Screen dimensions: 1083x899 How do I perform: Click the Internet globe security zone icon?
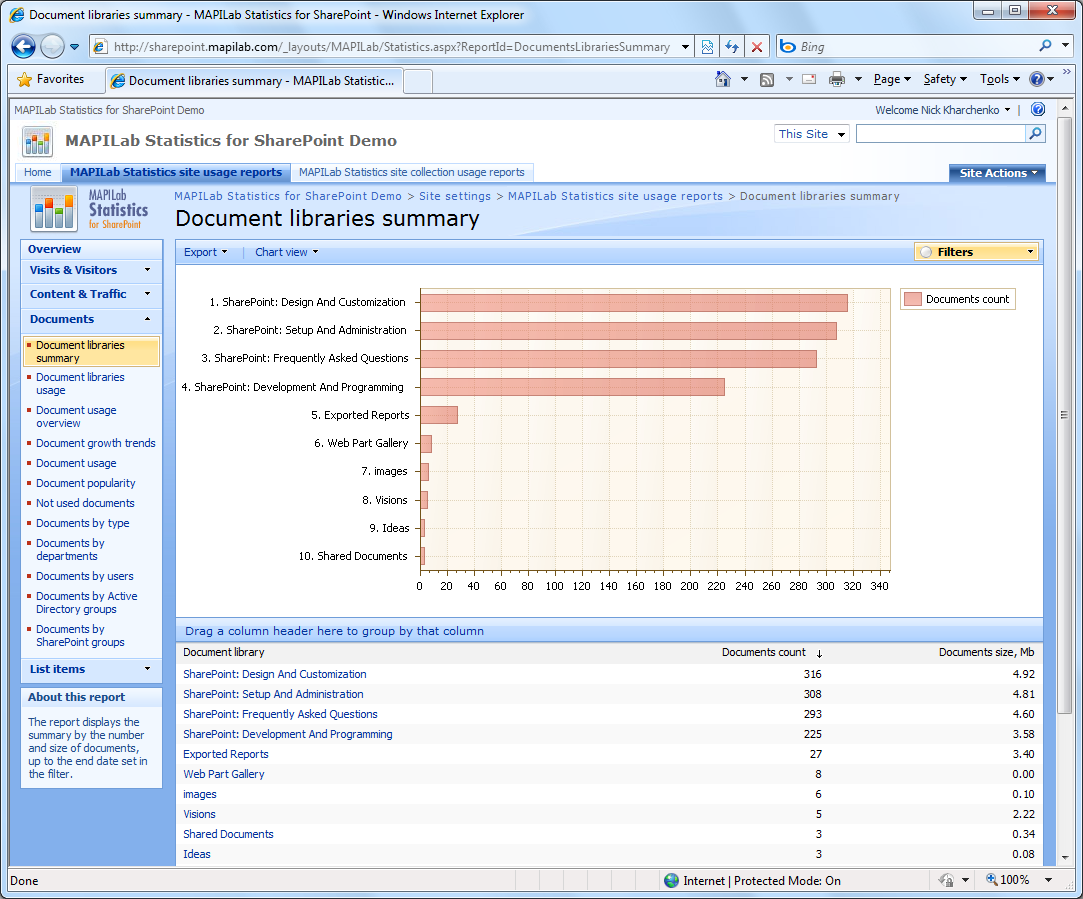[x=671, y=880]
